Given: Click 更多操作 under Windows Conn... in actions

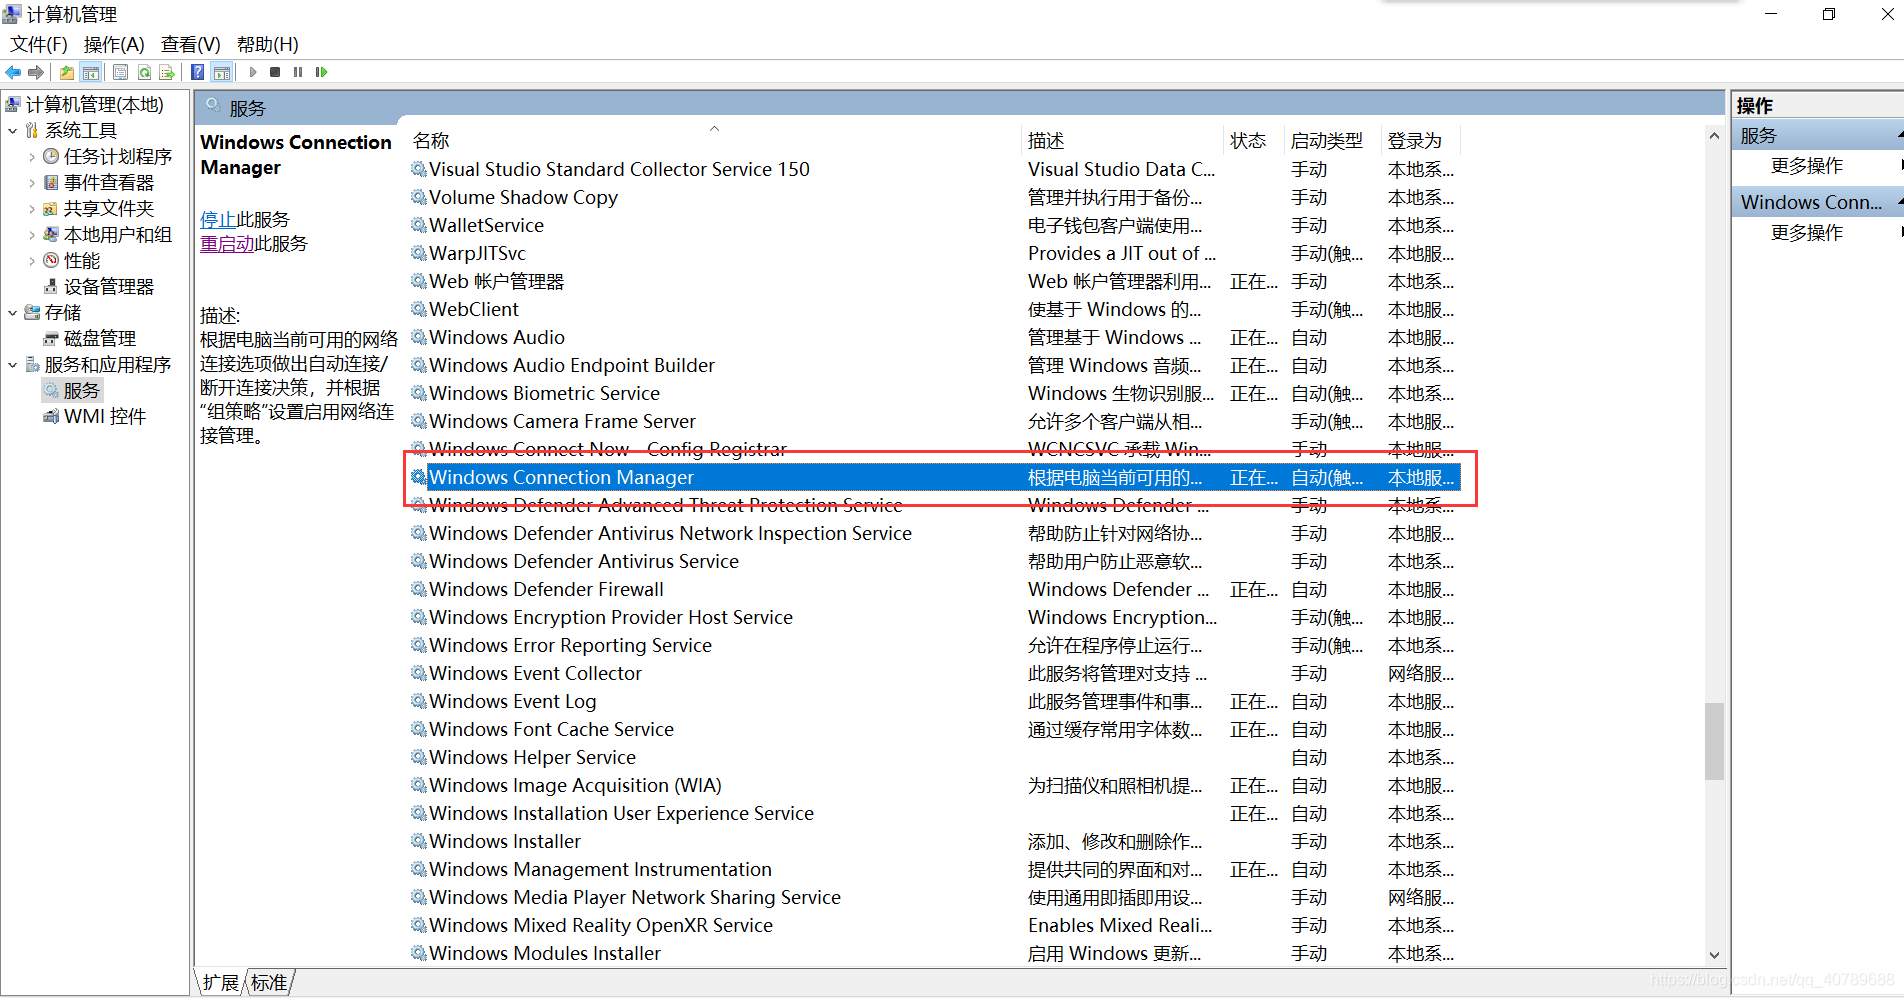Looking at the screenshot, I should (x=1806, y=232).
